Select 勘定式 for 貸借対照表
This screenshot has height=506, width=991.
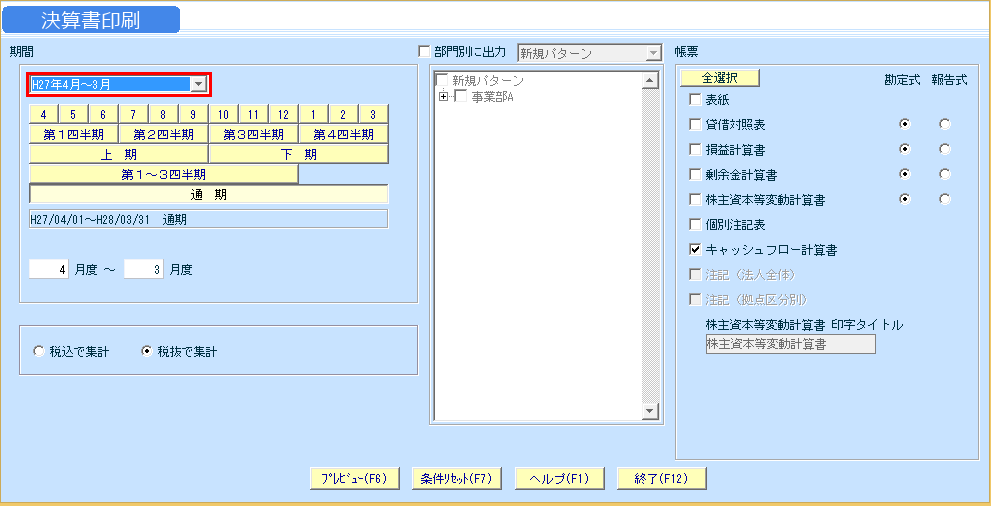pyautogui.click(x=905, y=124)
